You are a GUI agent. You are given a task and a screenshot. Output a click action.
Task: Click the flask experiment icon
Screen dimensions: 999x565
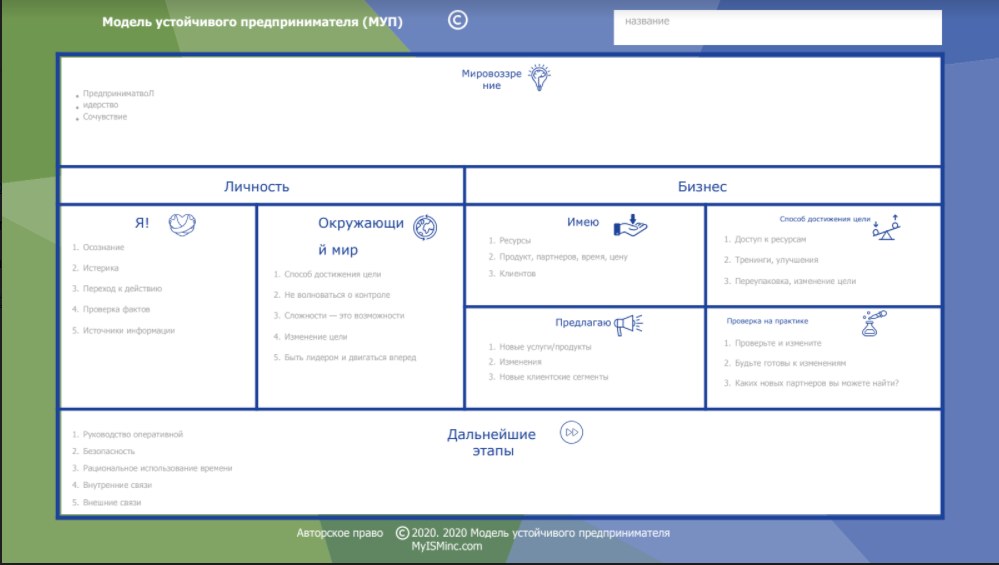tap(873, 324)
